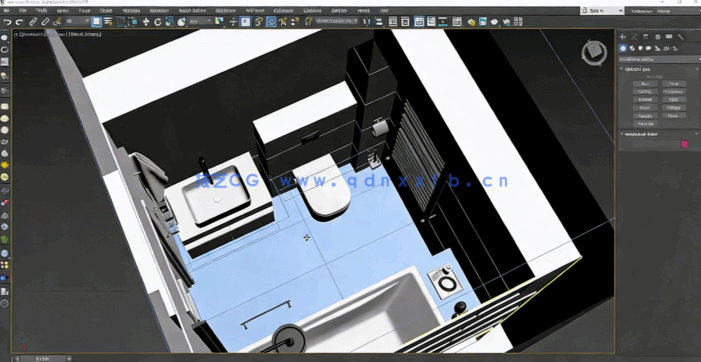Activate the Select and Move tool
This screenshot has width=701, height=362.
pos(146,21)
